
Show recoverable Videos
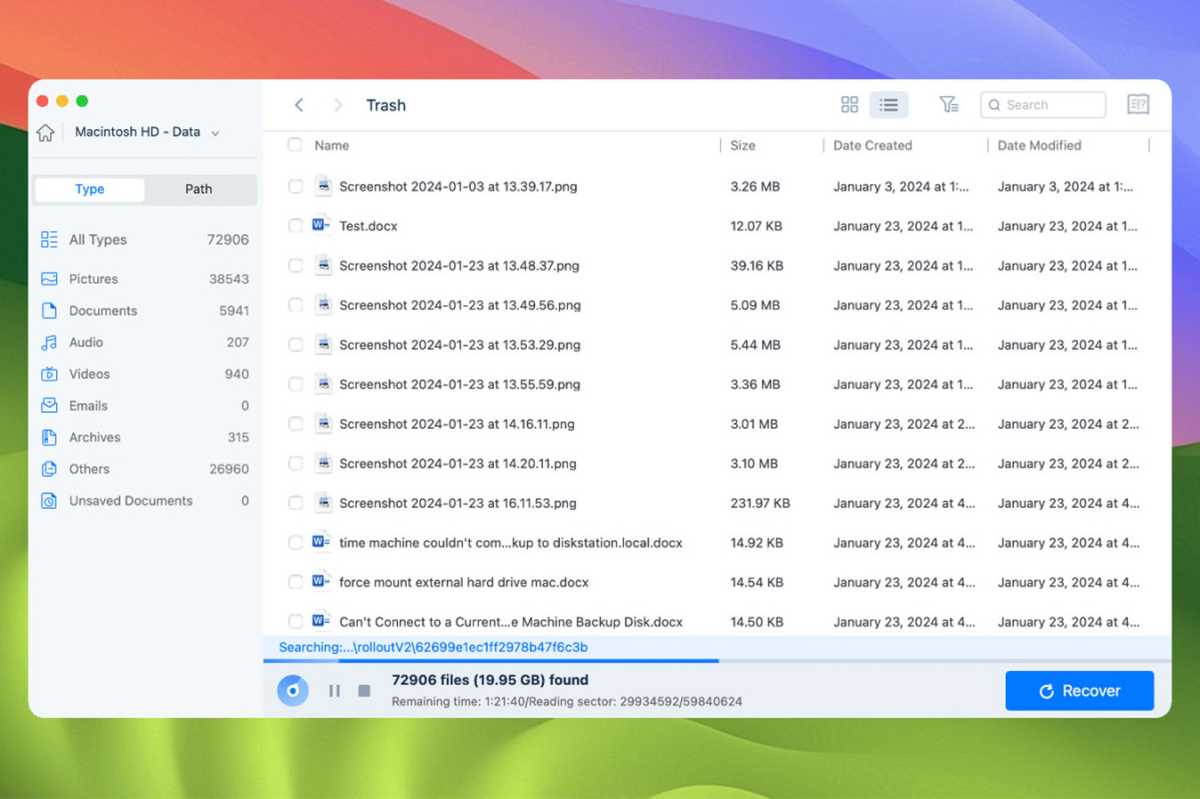[89, 373]
